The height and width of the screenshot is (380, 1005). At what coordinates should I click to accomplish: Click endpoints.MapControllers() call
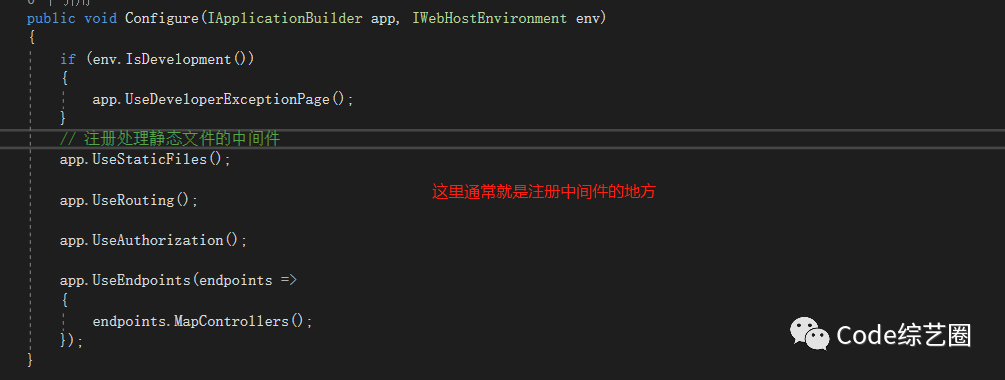[202, 321]
